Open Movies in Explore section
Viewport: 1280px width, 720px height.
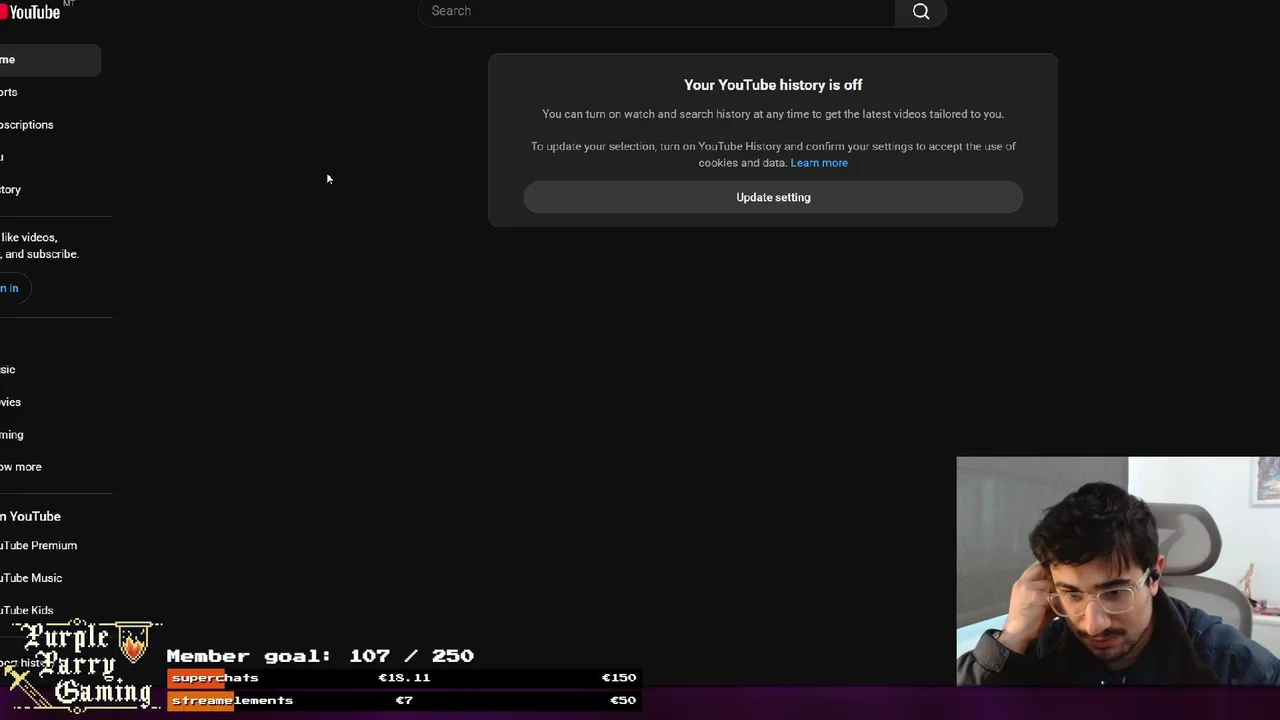(x=10, y=402)
